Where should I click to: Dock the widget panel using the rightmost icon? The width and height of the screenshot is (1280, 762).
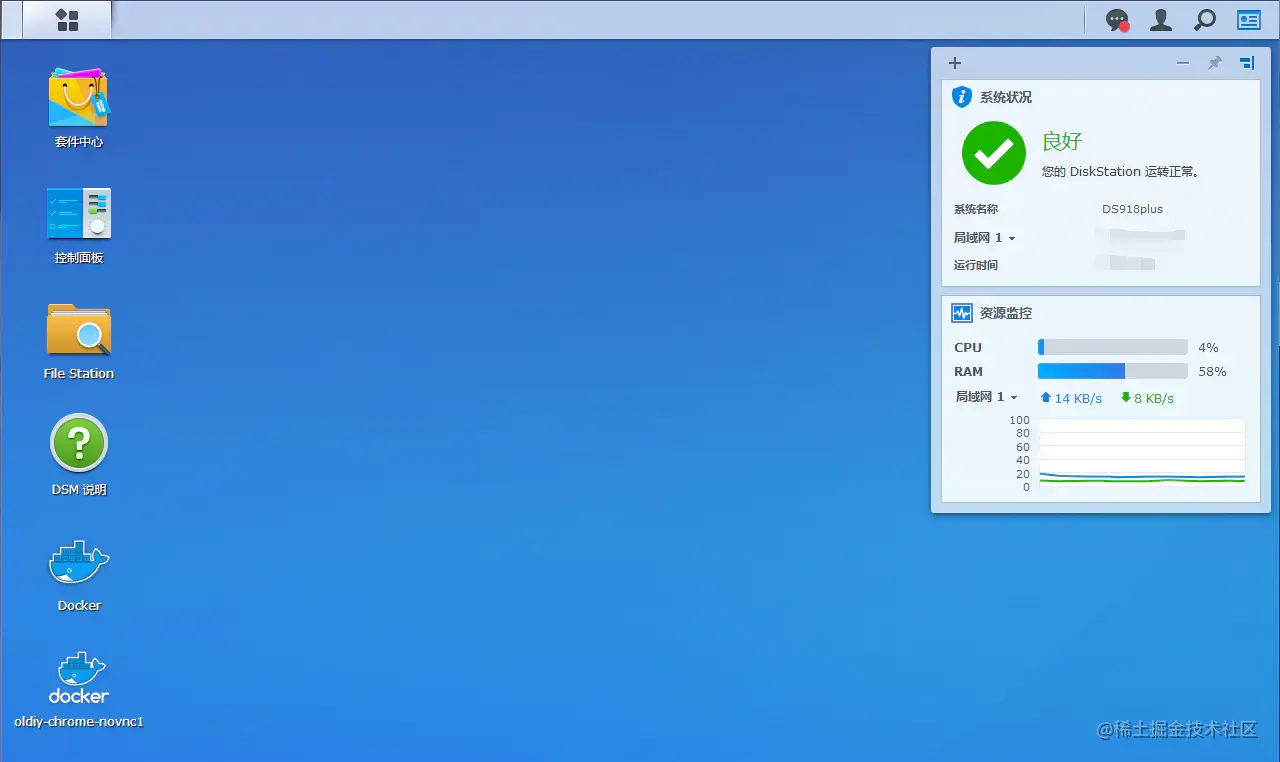click(x=1247, y=63)
